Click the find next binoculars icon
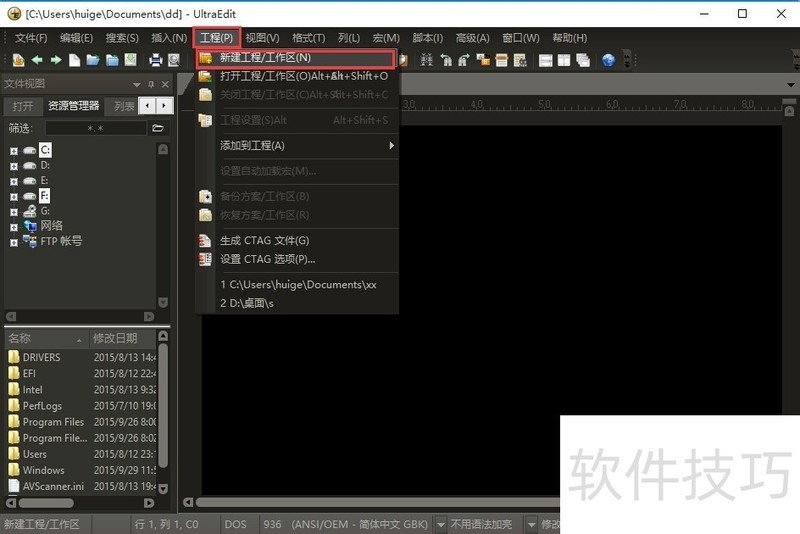 (x=464, y=60)
